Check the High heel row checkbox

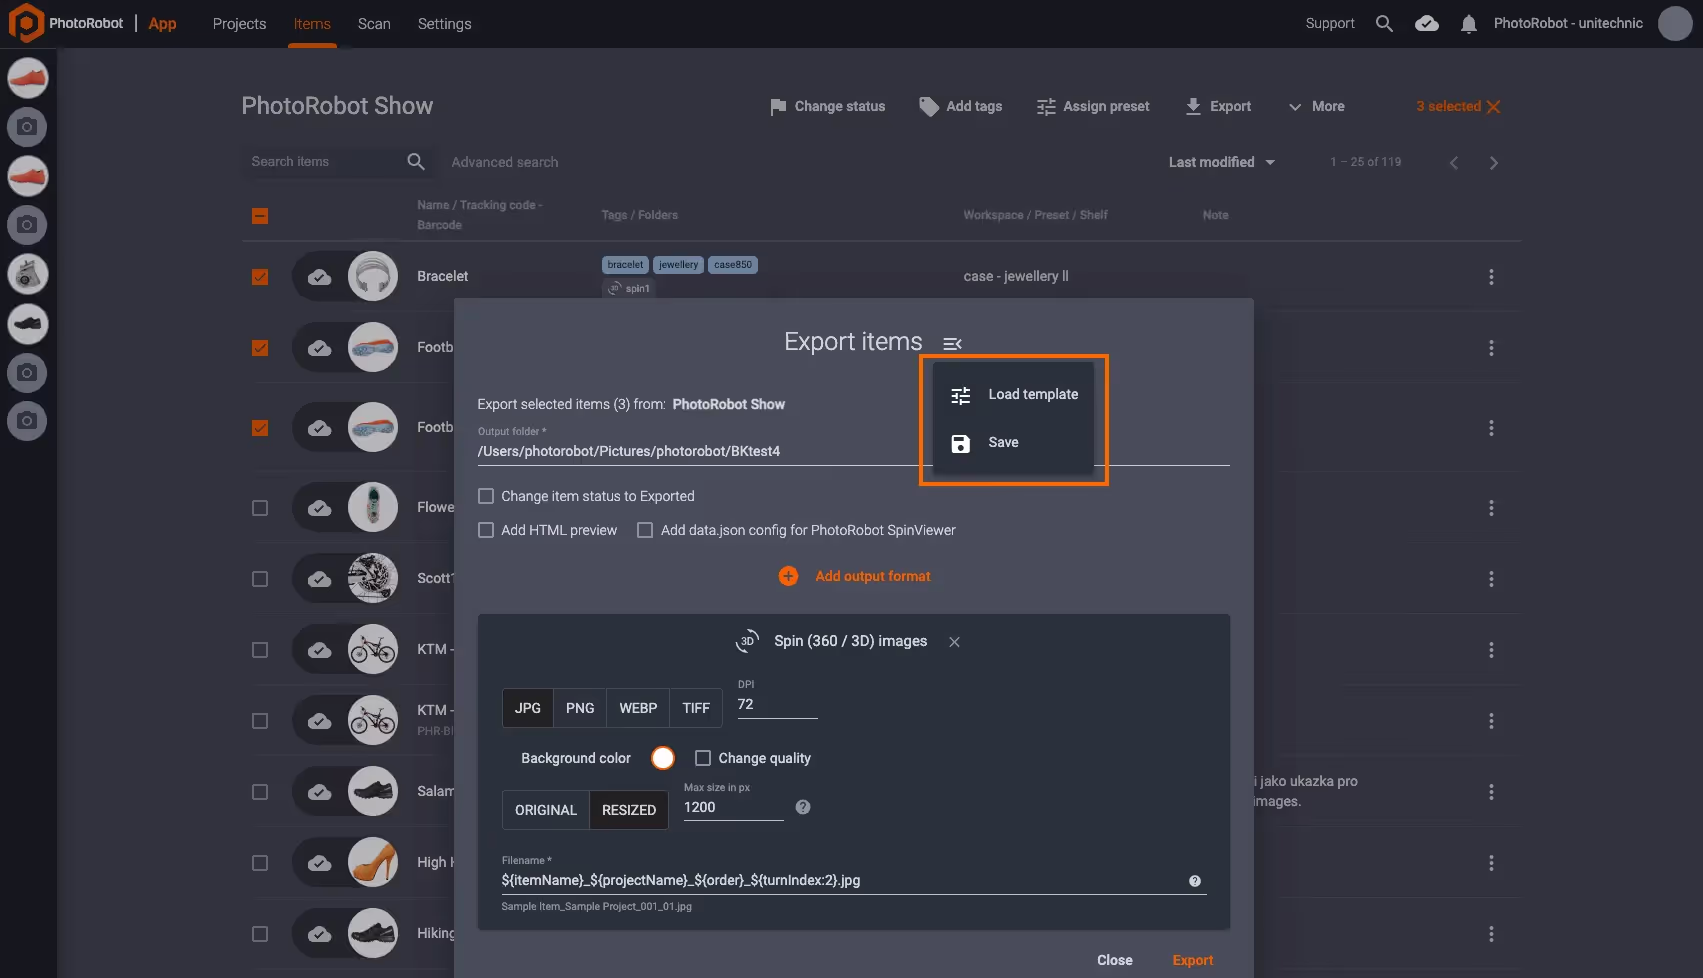click(260, 863)
